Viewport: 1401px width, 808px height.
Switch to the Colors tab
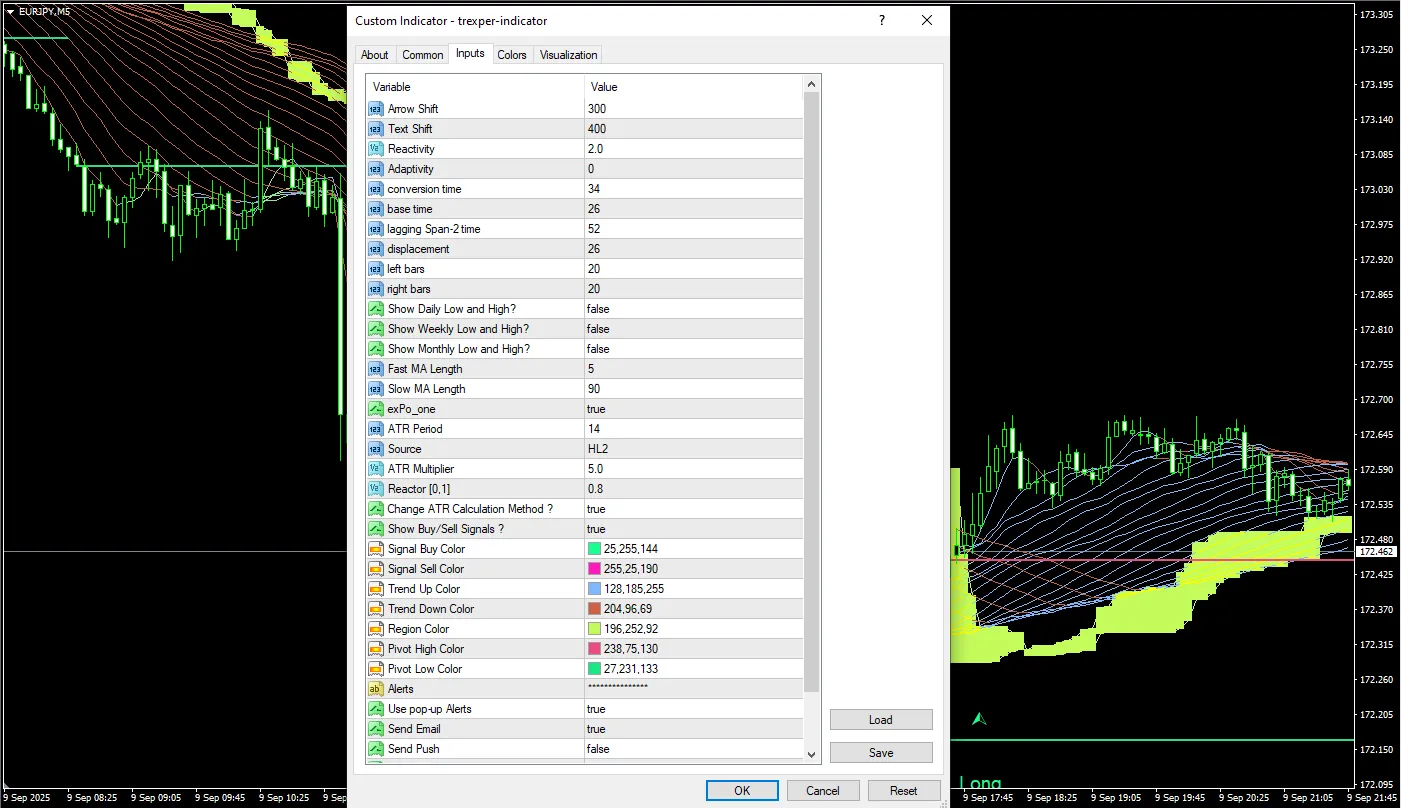(511, 55)
